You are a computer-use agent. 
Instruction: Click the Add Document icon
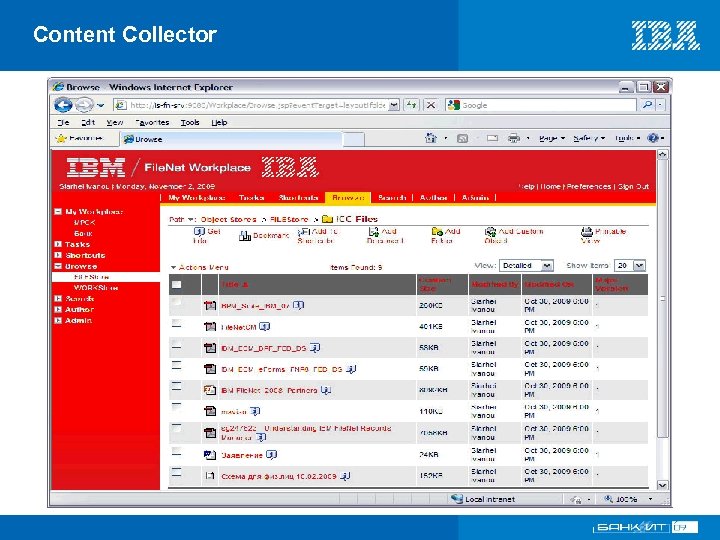[x=374, y=232]
